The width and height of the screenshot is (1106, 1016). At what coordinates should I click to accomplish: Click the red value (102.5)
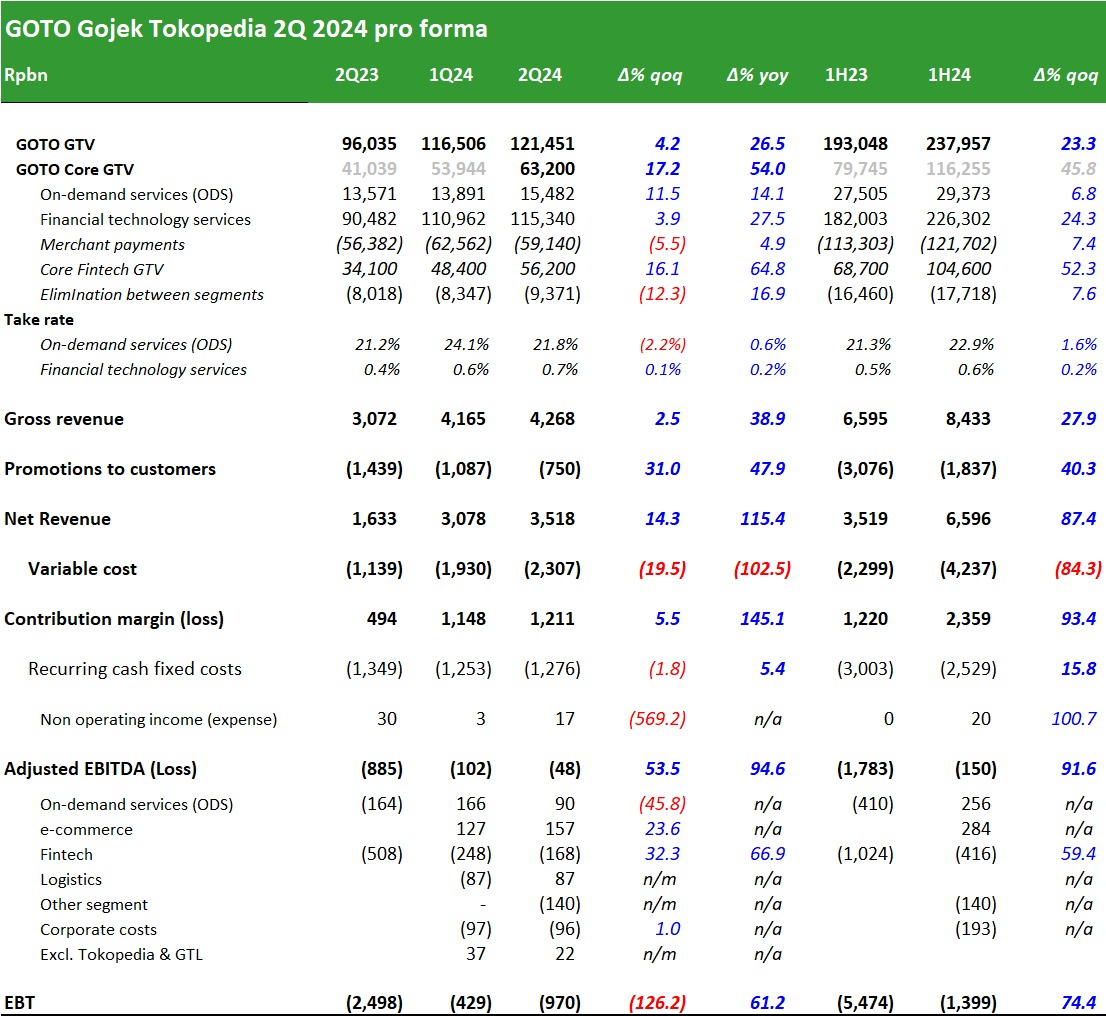pos(762,569)
